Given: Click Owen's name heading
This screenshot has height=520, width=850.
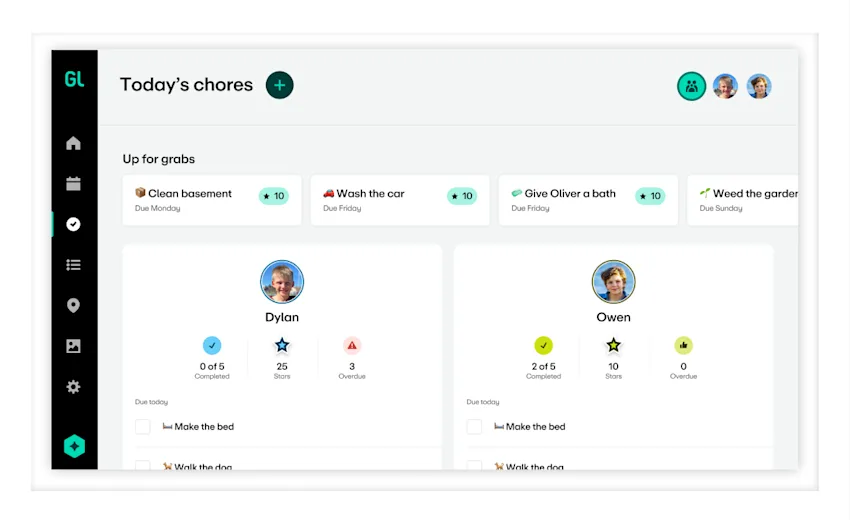Looking at the screenshot, I should 613,317.
